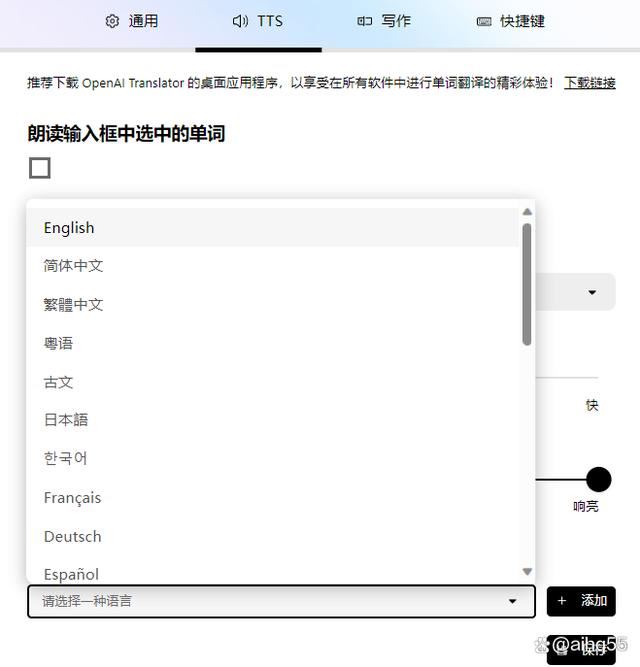Viewport: 640px width, 667px height.
Task: Click the scroll-up arrow of the language list
Action: pyautogui.click(x=527, y=212)
